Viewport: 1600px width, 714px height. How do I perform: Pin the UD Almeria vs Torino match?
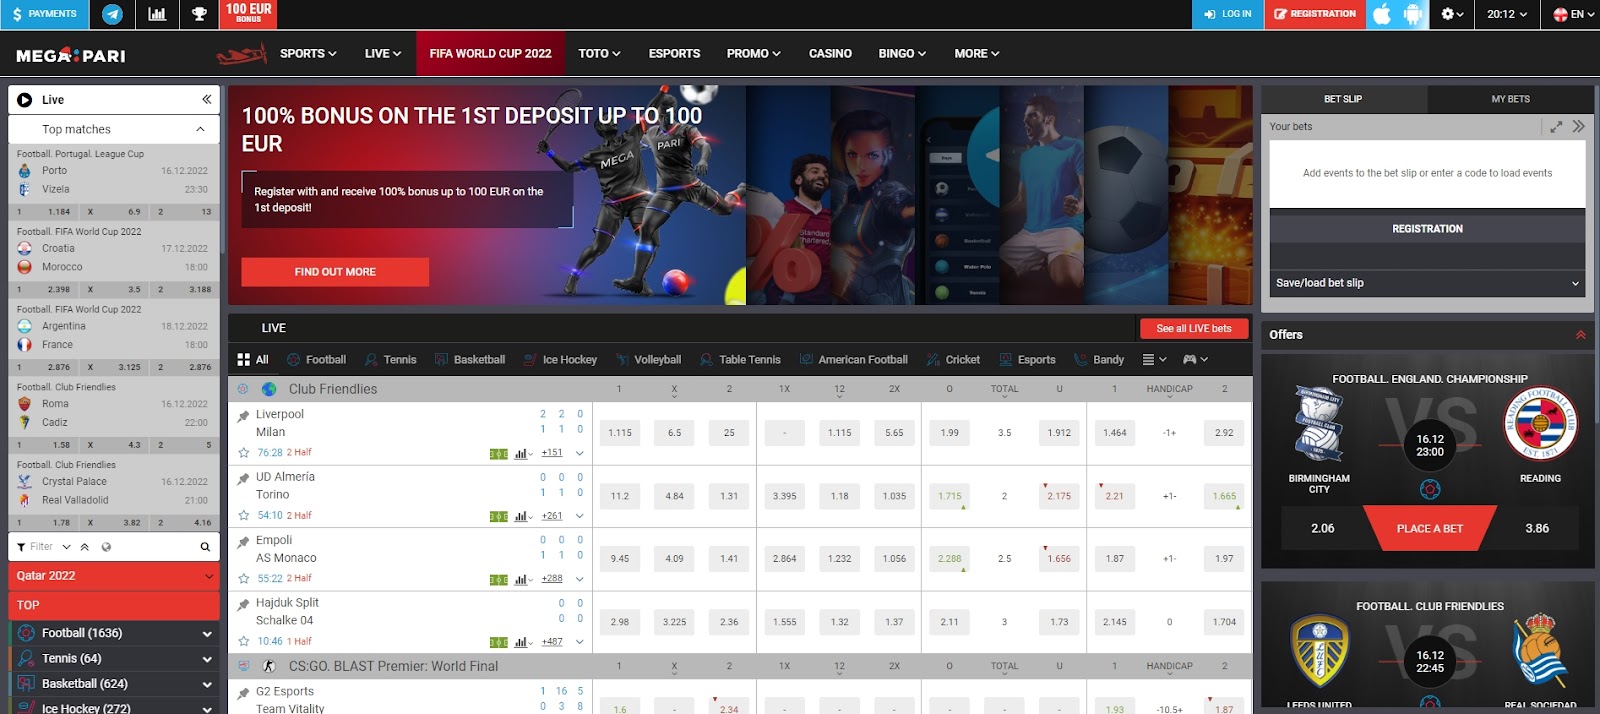click(x=243, y=478)
